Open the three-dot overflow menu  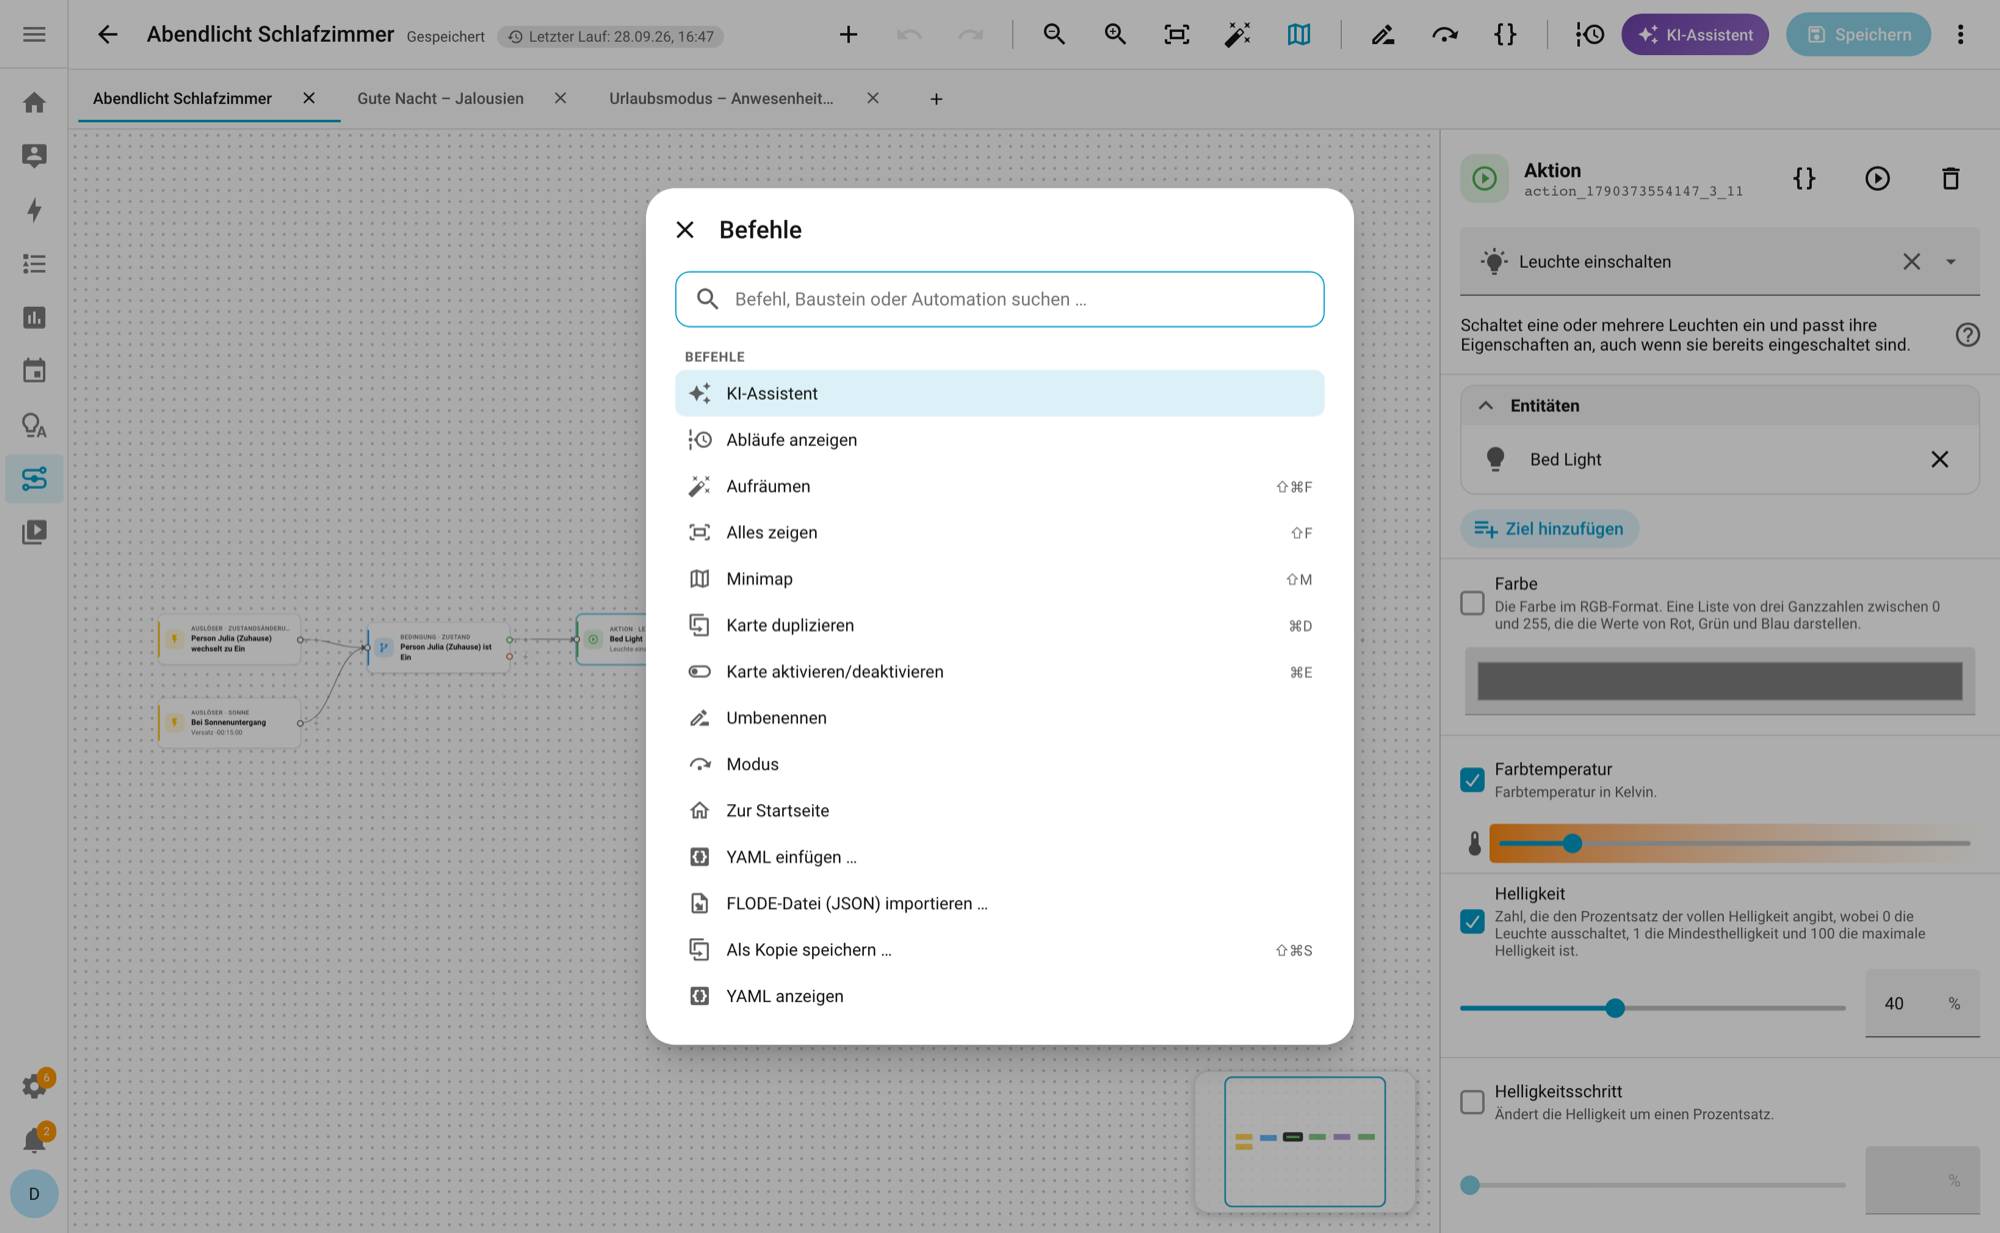pyautogui.click(x=1960, y=35)
